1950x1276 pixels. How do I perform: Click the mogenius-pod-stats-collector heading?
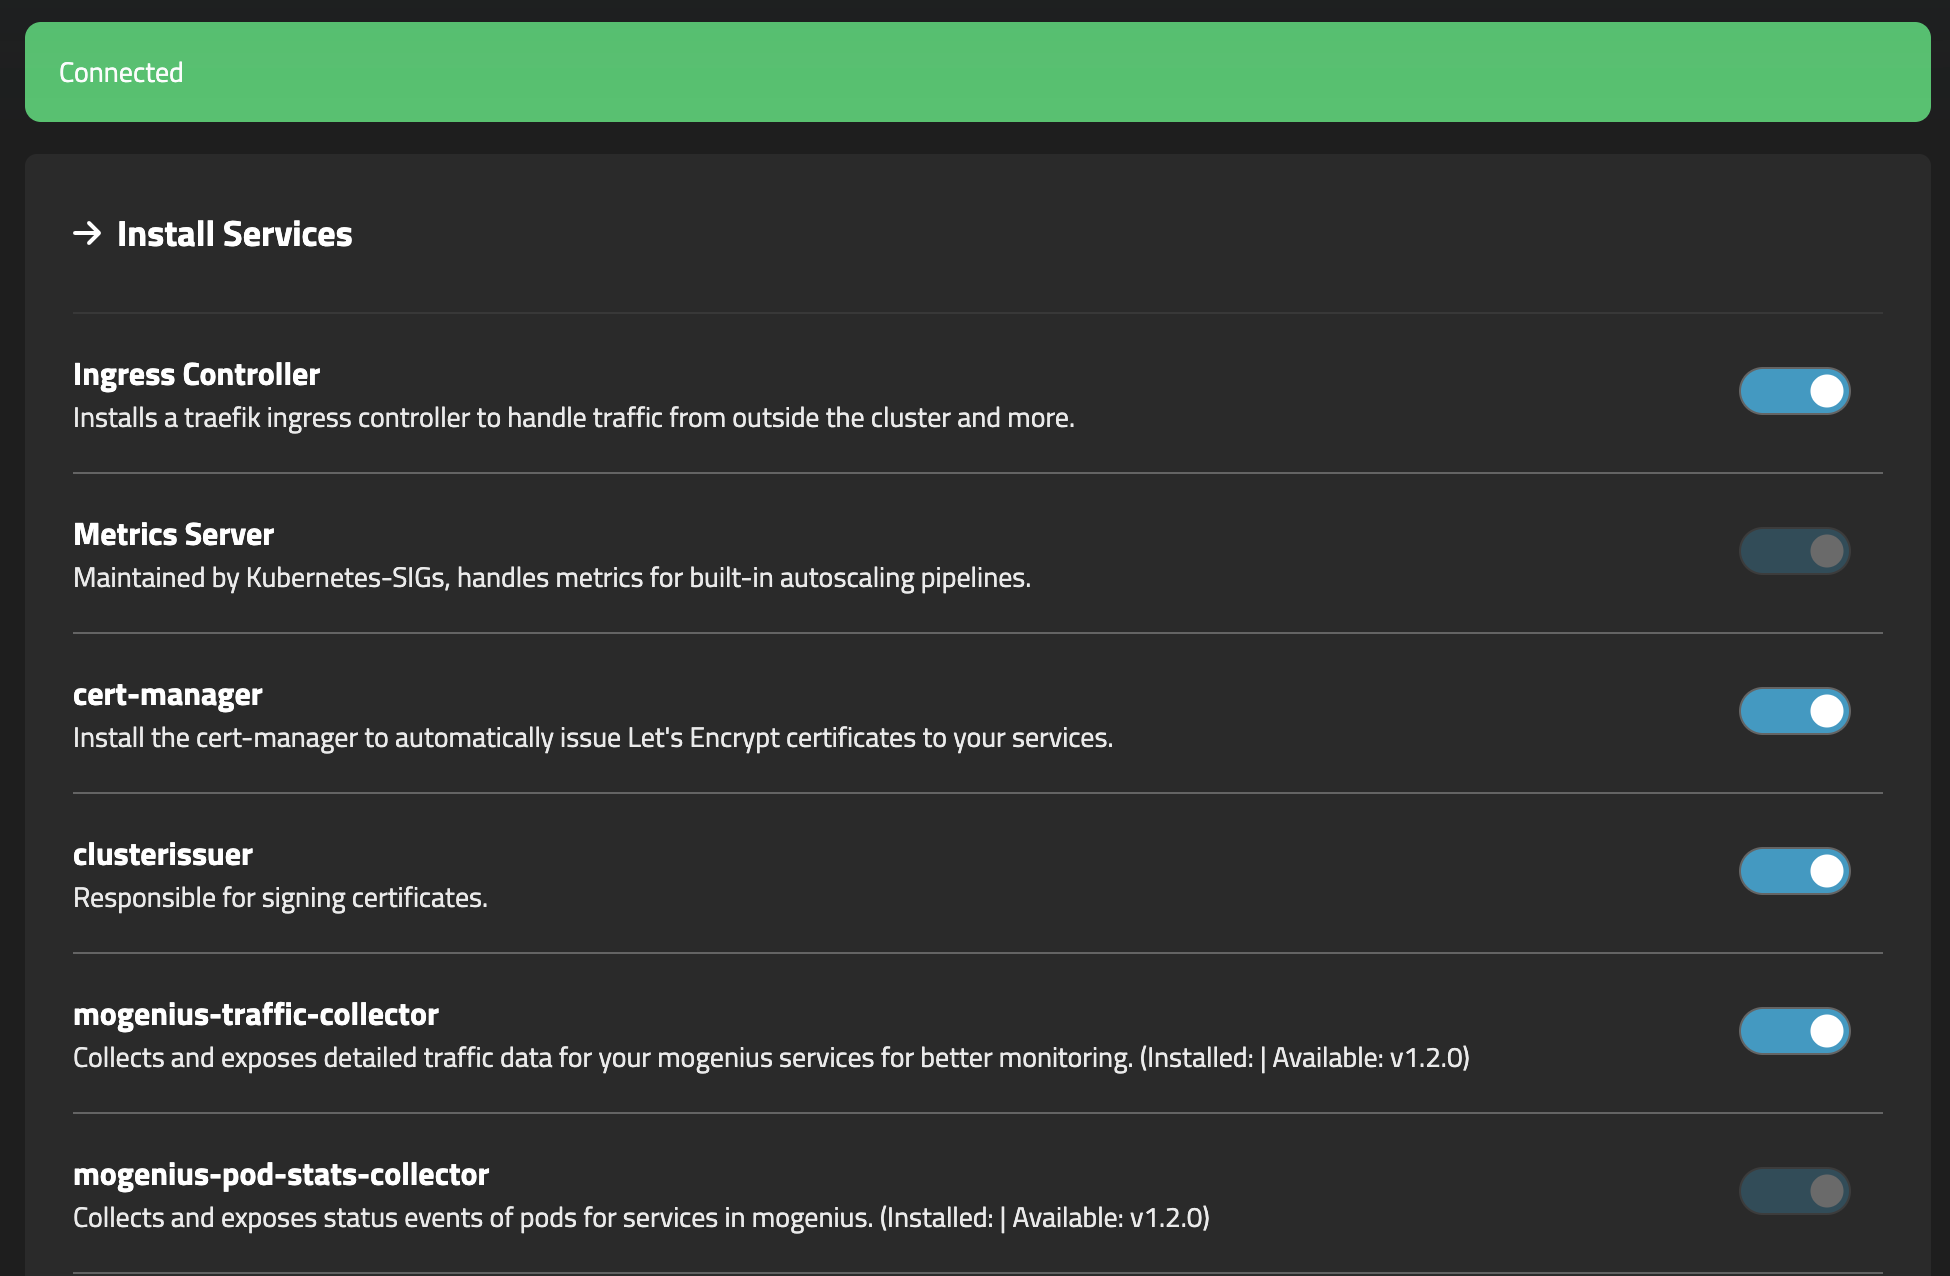[x=280, y=1174]
